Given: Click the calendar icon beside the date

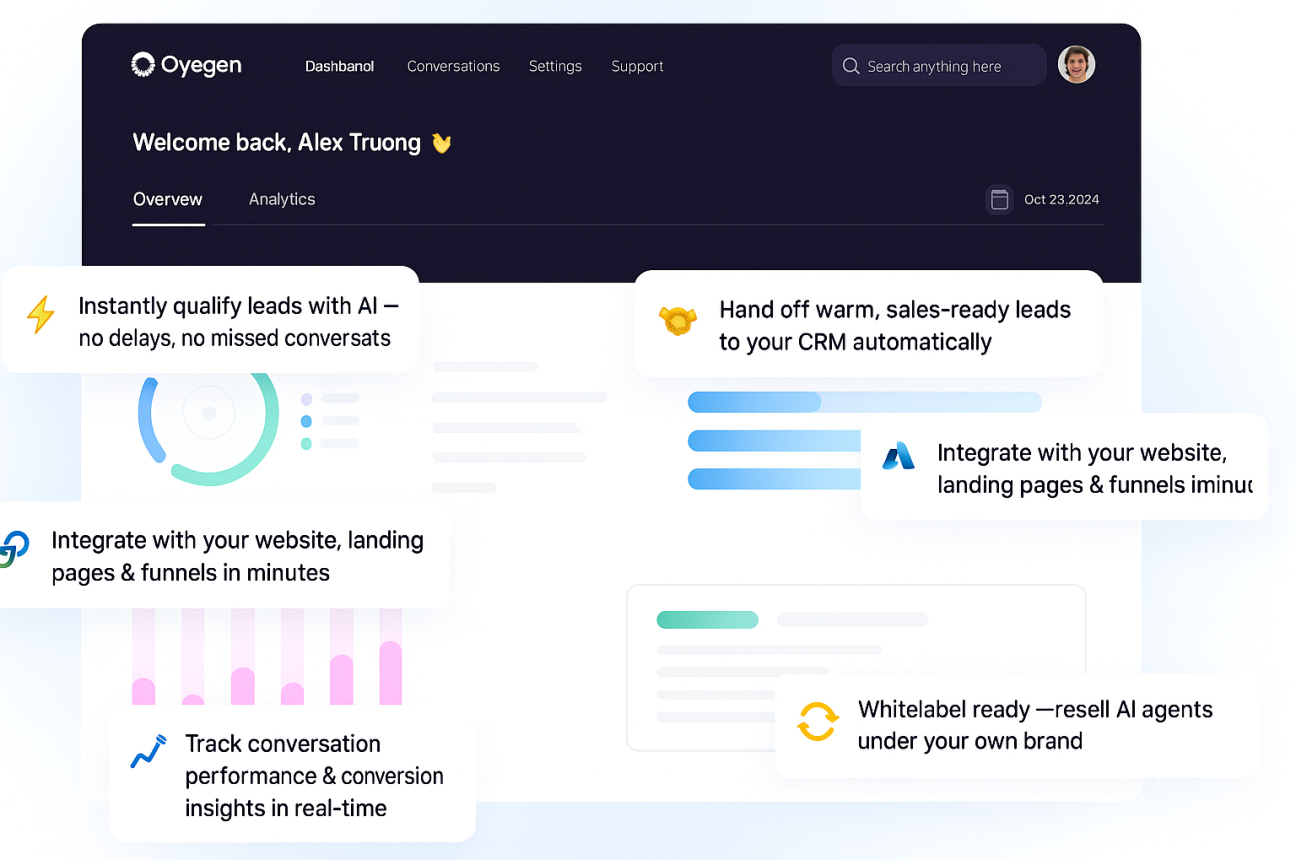Looking at the screenshot, I should click(x=999, y=199).
